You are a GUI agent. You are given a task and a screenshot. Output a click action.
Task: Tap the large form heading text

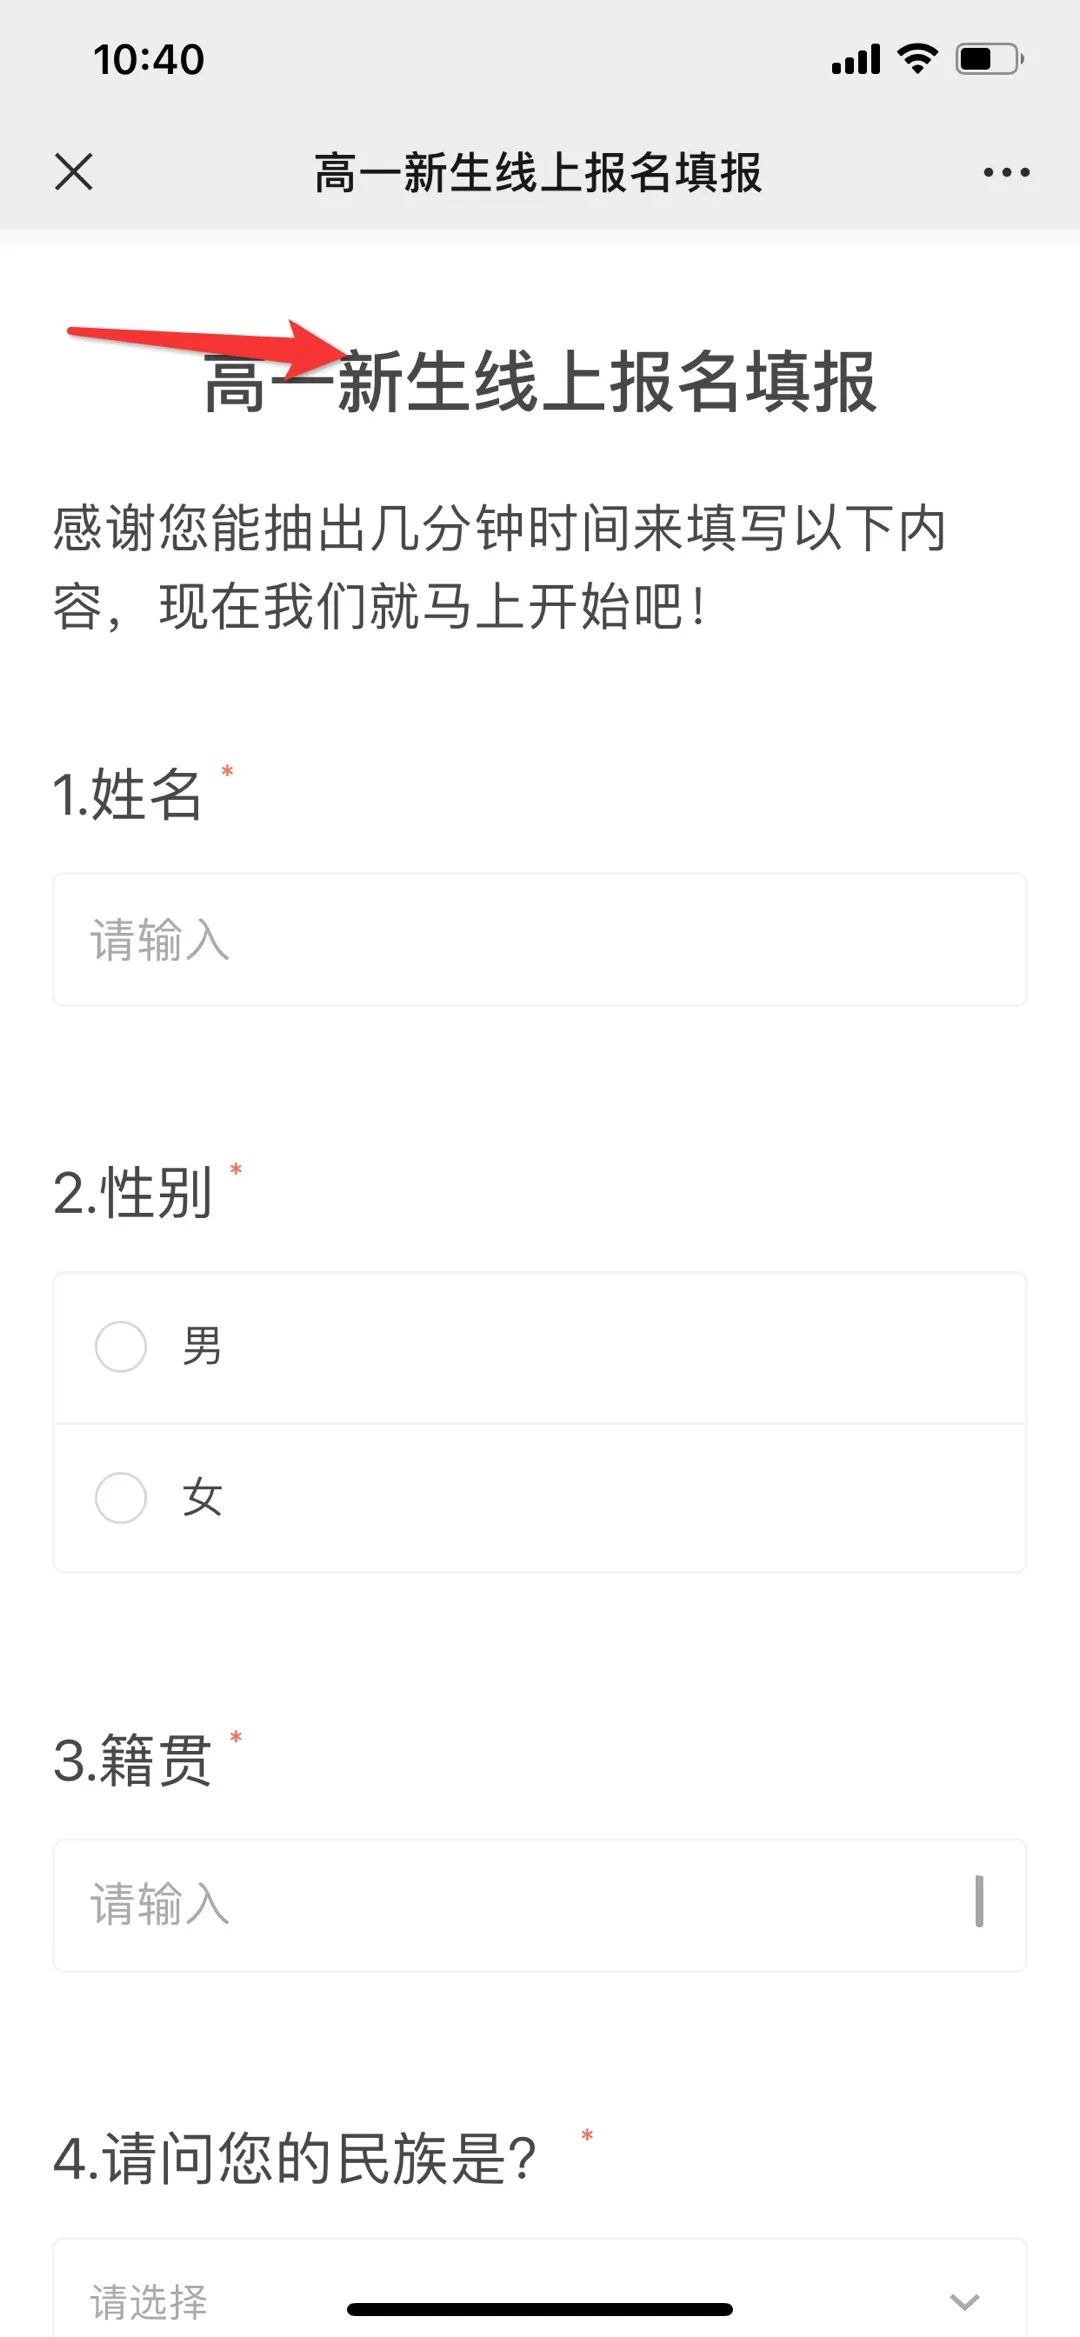(x=540, y=382)
